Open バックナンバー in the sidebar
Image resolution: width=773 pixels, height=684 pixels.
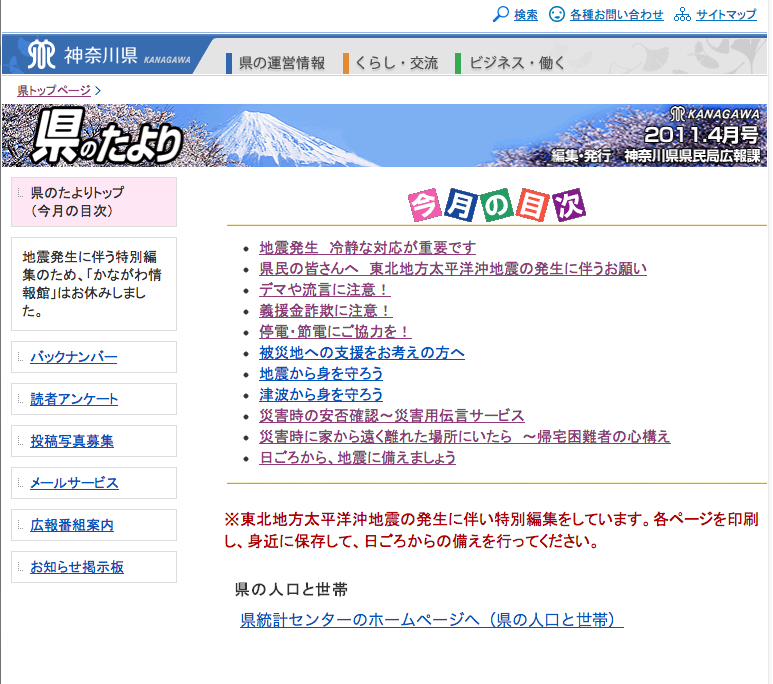coord(73,357)
